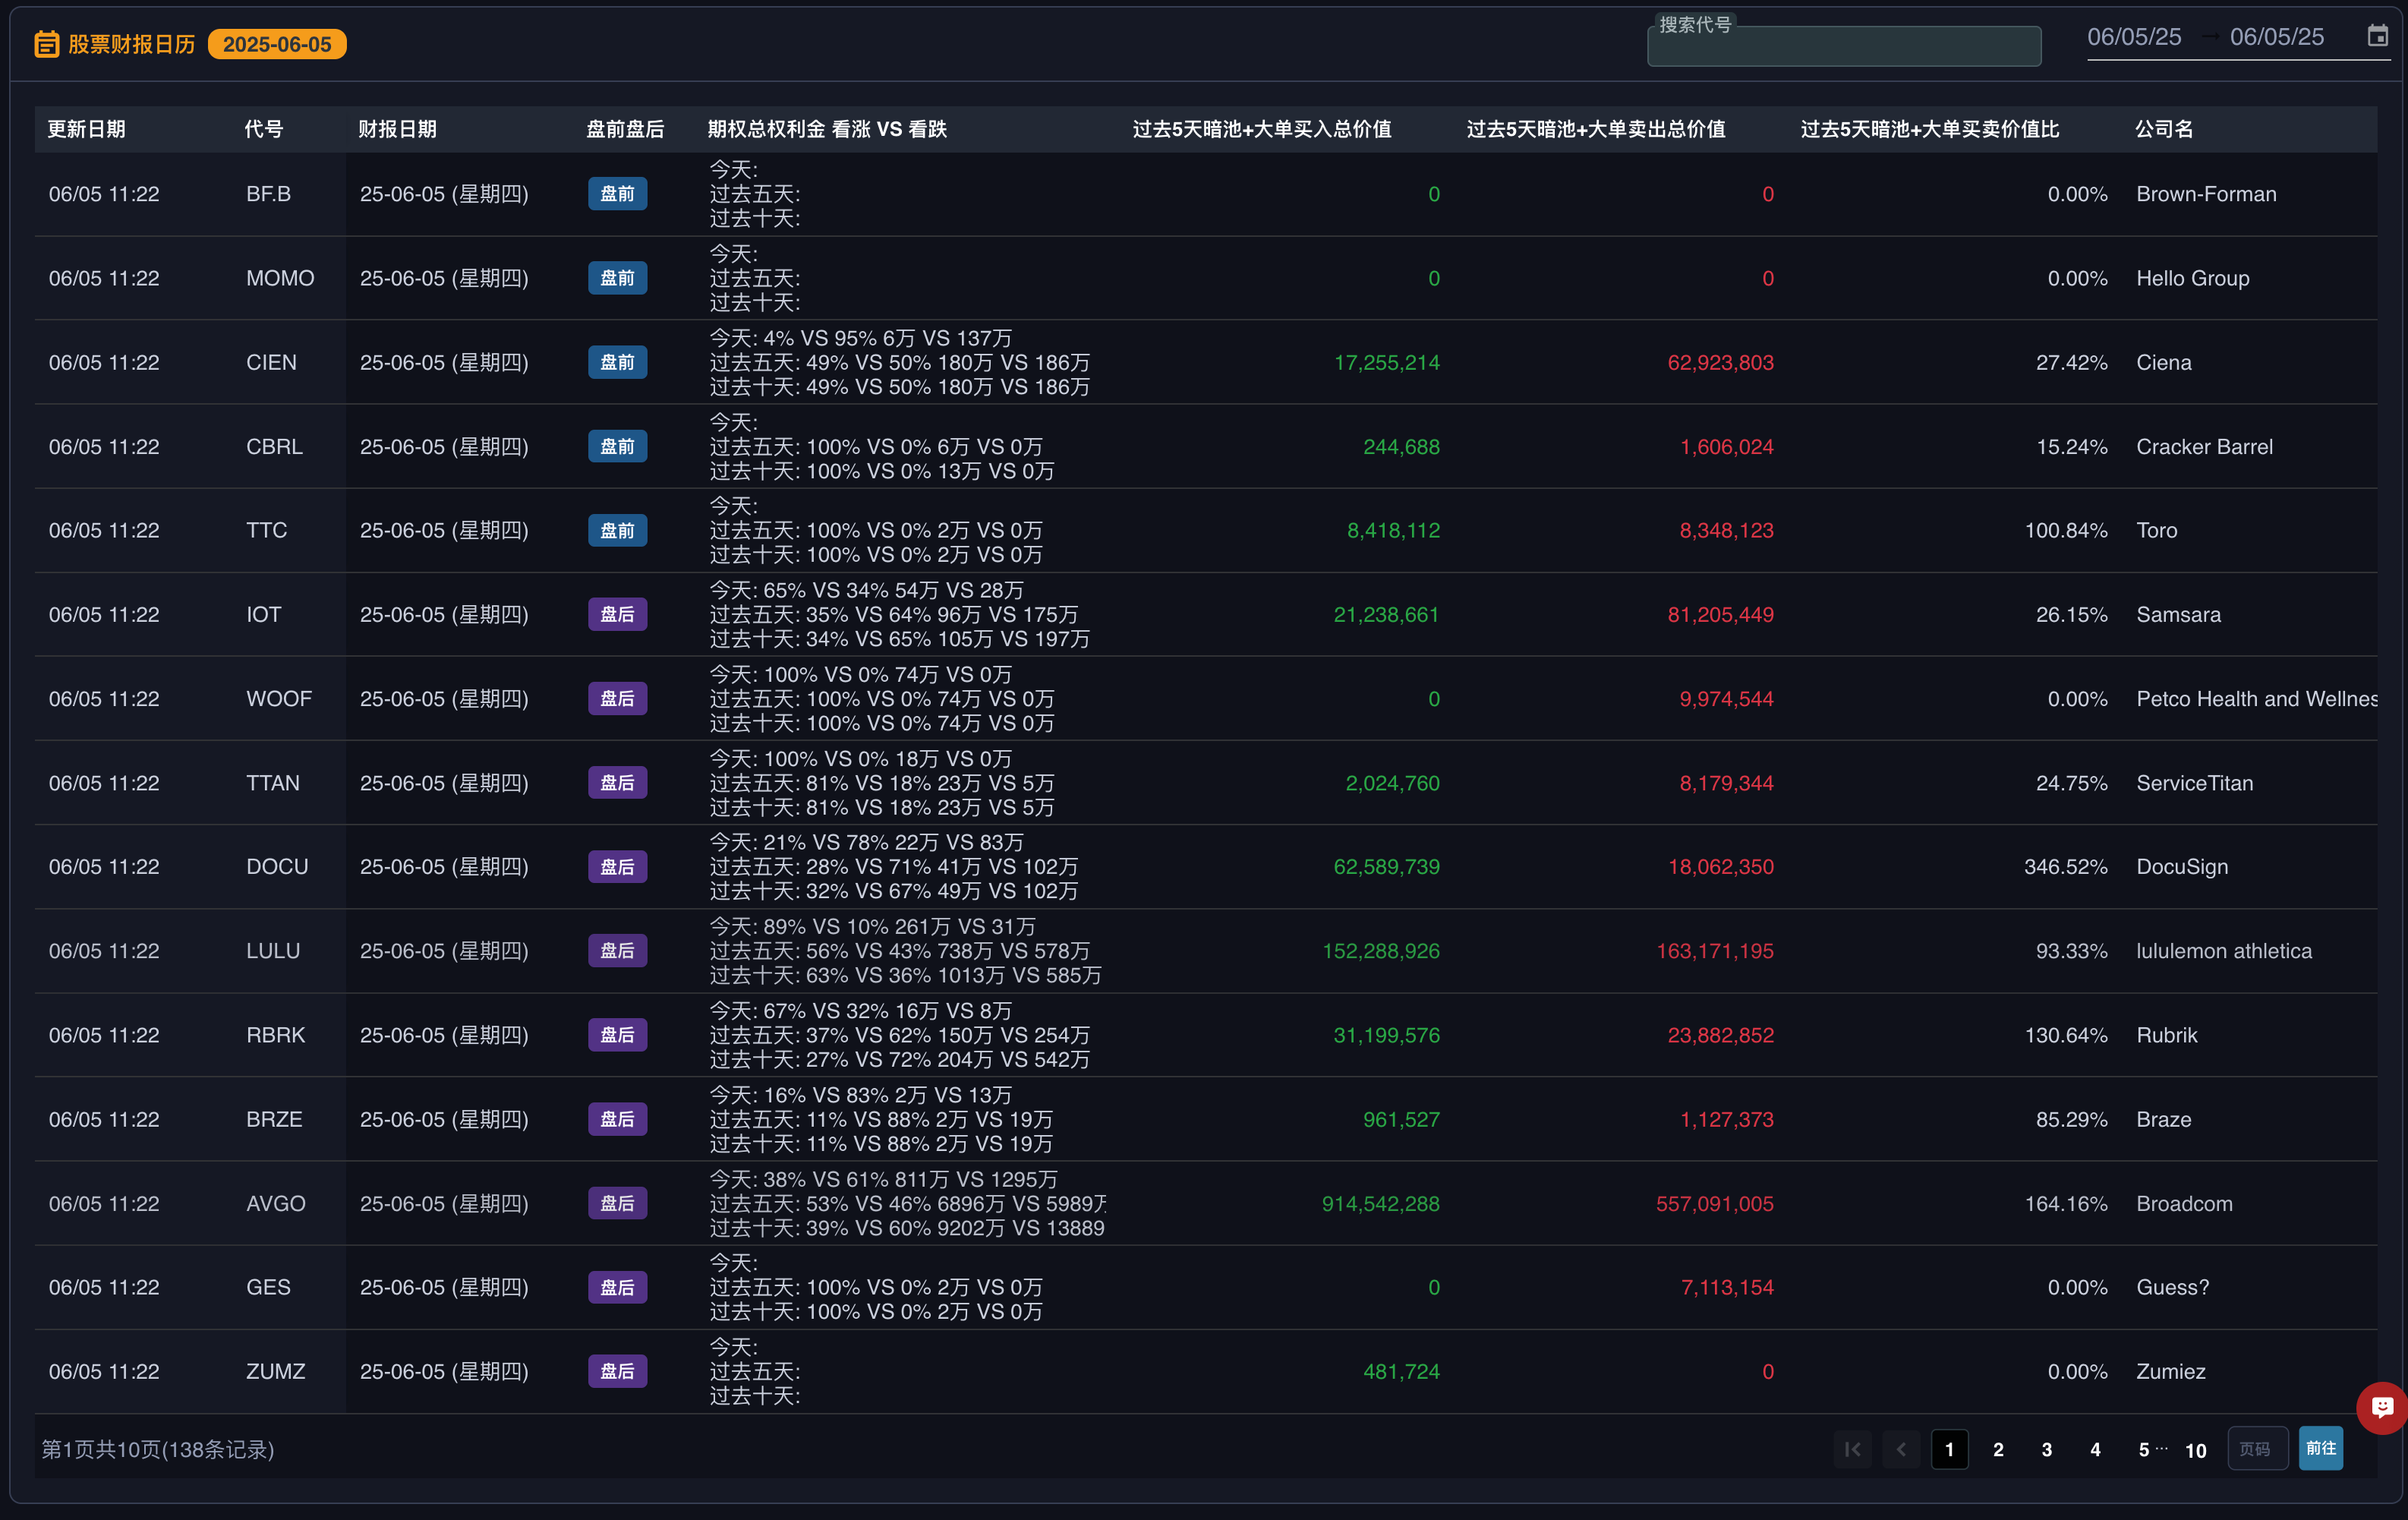
Task: Click the red chat support bubble icon
Action: coord(2382,1407)
